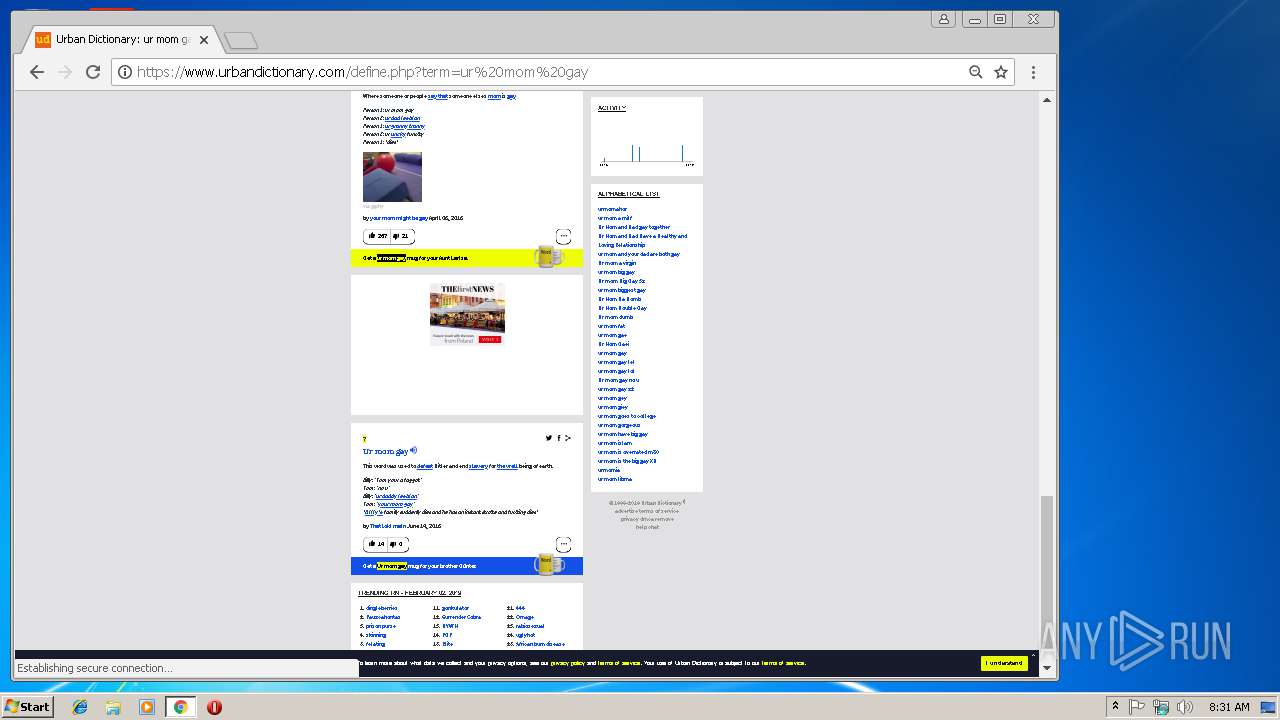Open 'ur momie' list entry

click(x=609, y=470)
